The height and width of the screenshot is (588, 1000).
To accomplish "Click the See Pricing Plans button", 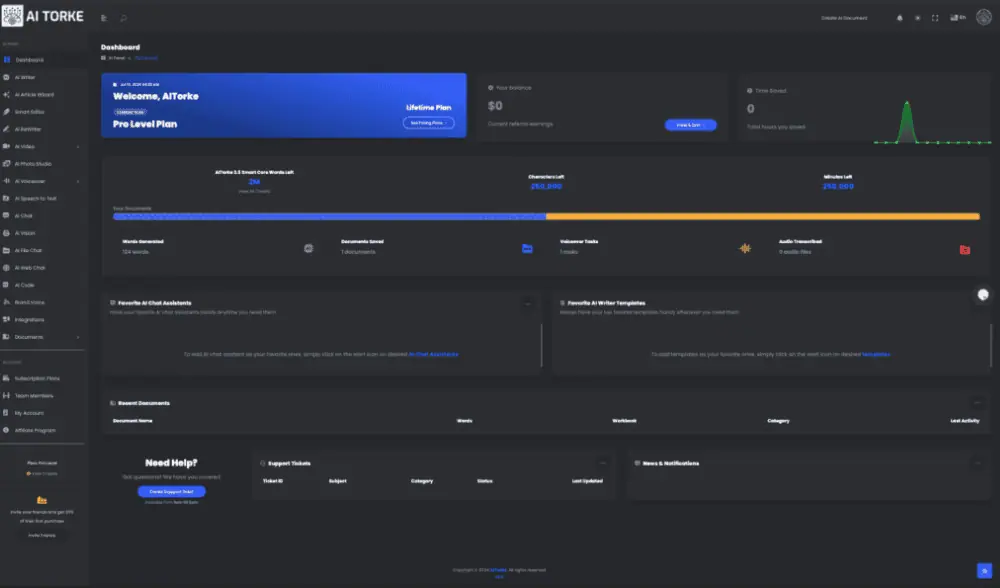I will point(428,123).
